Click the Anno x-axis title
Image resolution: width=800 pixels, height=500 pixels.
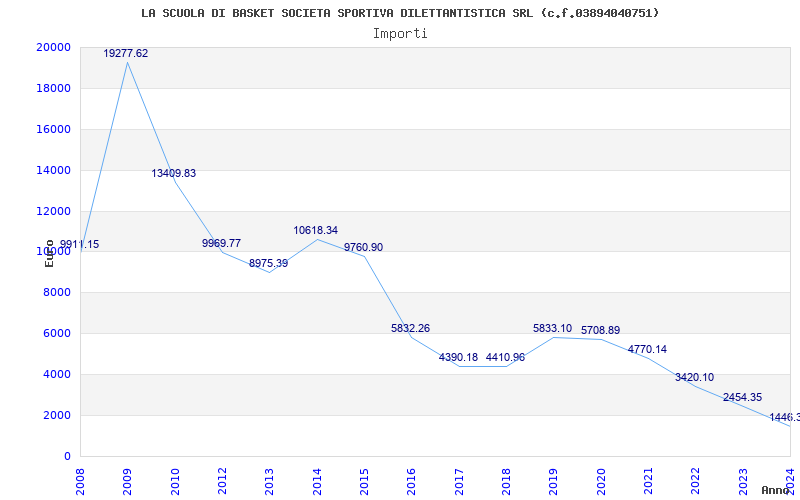click(x=774, y=490)
